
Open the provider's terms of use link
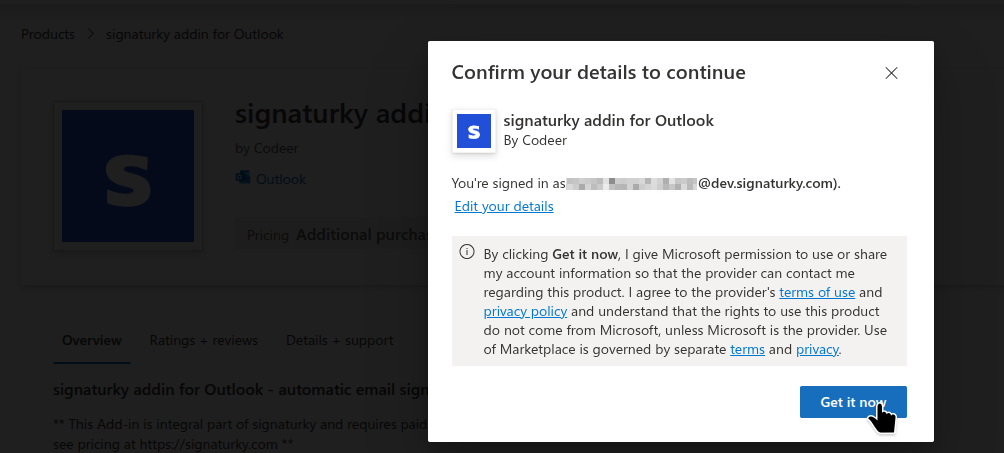coord(816,292)
